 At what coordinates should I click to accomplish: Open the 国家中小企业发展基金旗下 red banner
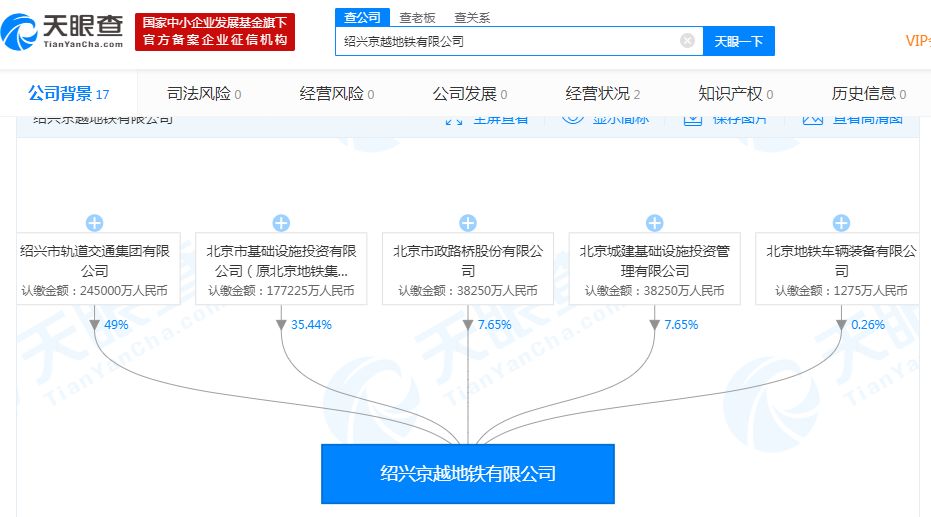pos(215,31)
